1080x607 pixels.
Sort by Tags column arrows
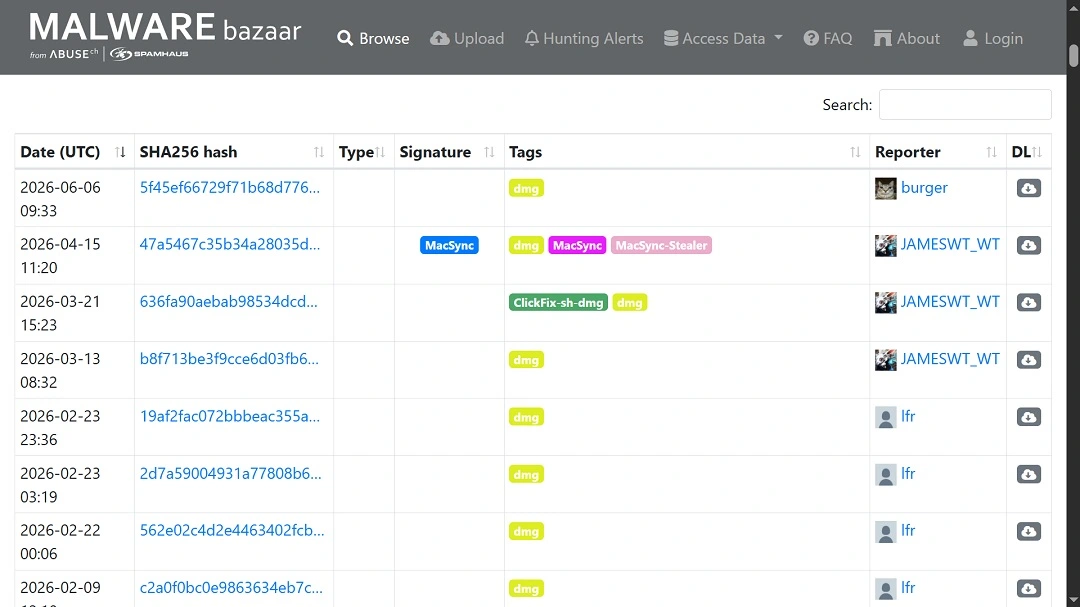(855, 152)
